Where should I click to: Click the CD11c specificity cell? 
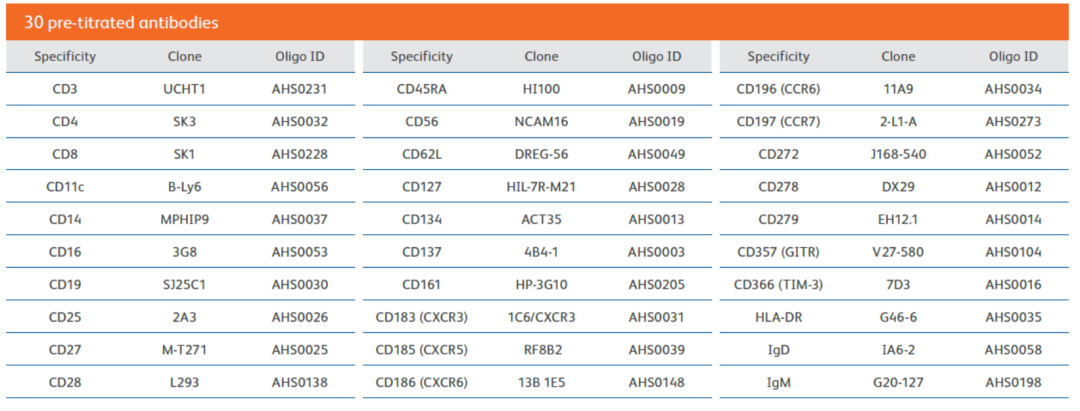point(65,187)
